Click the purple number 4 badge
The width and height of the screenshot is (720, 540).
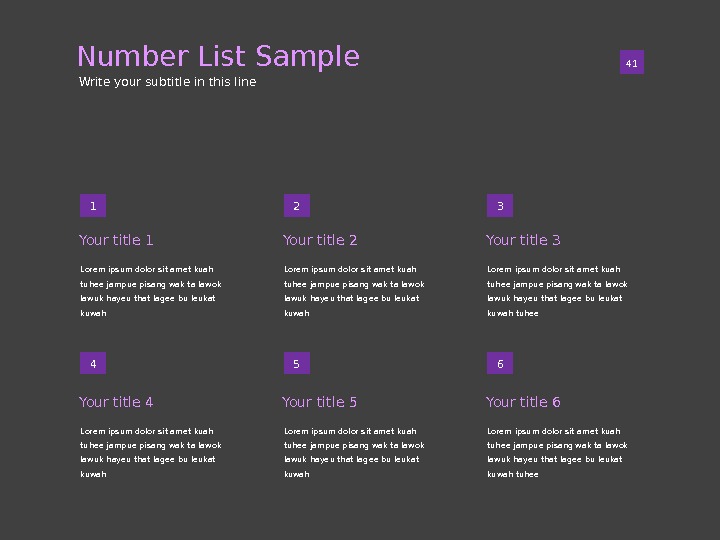click(93, 364)
